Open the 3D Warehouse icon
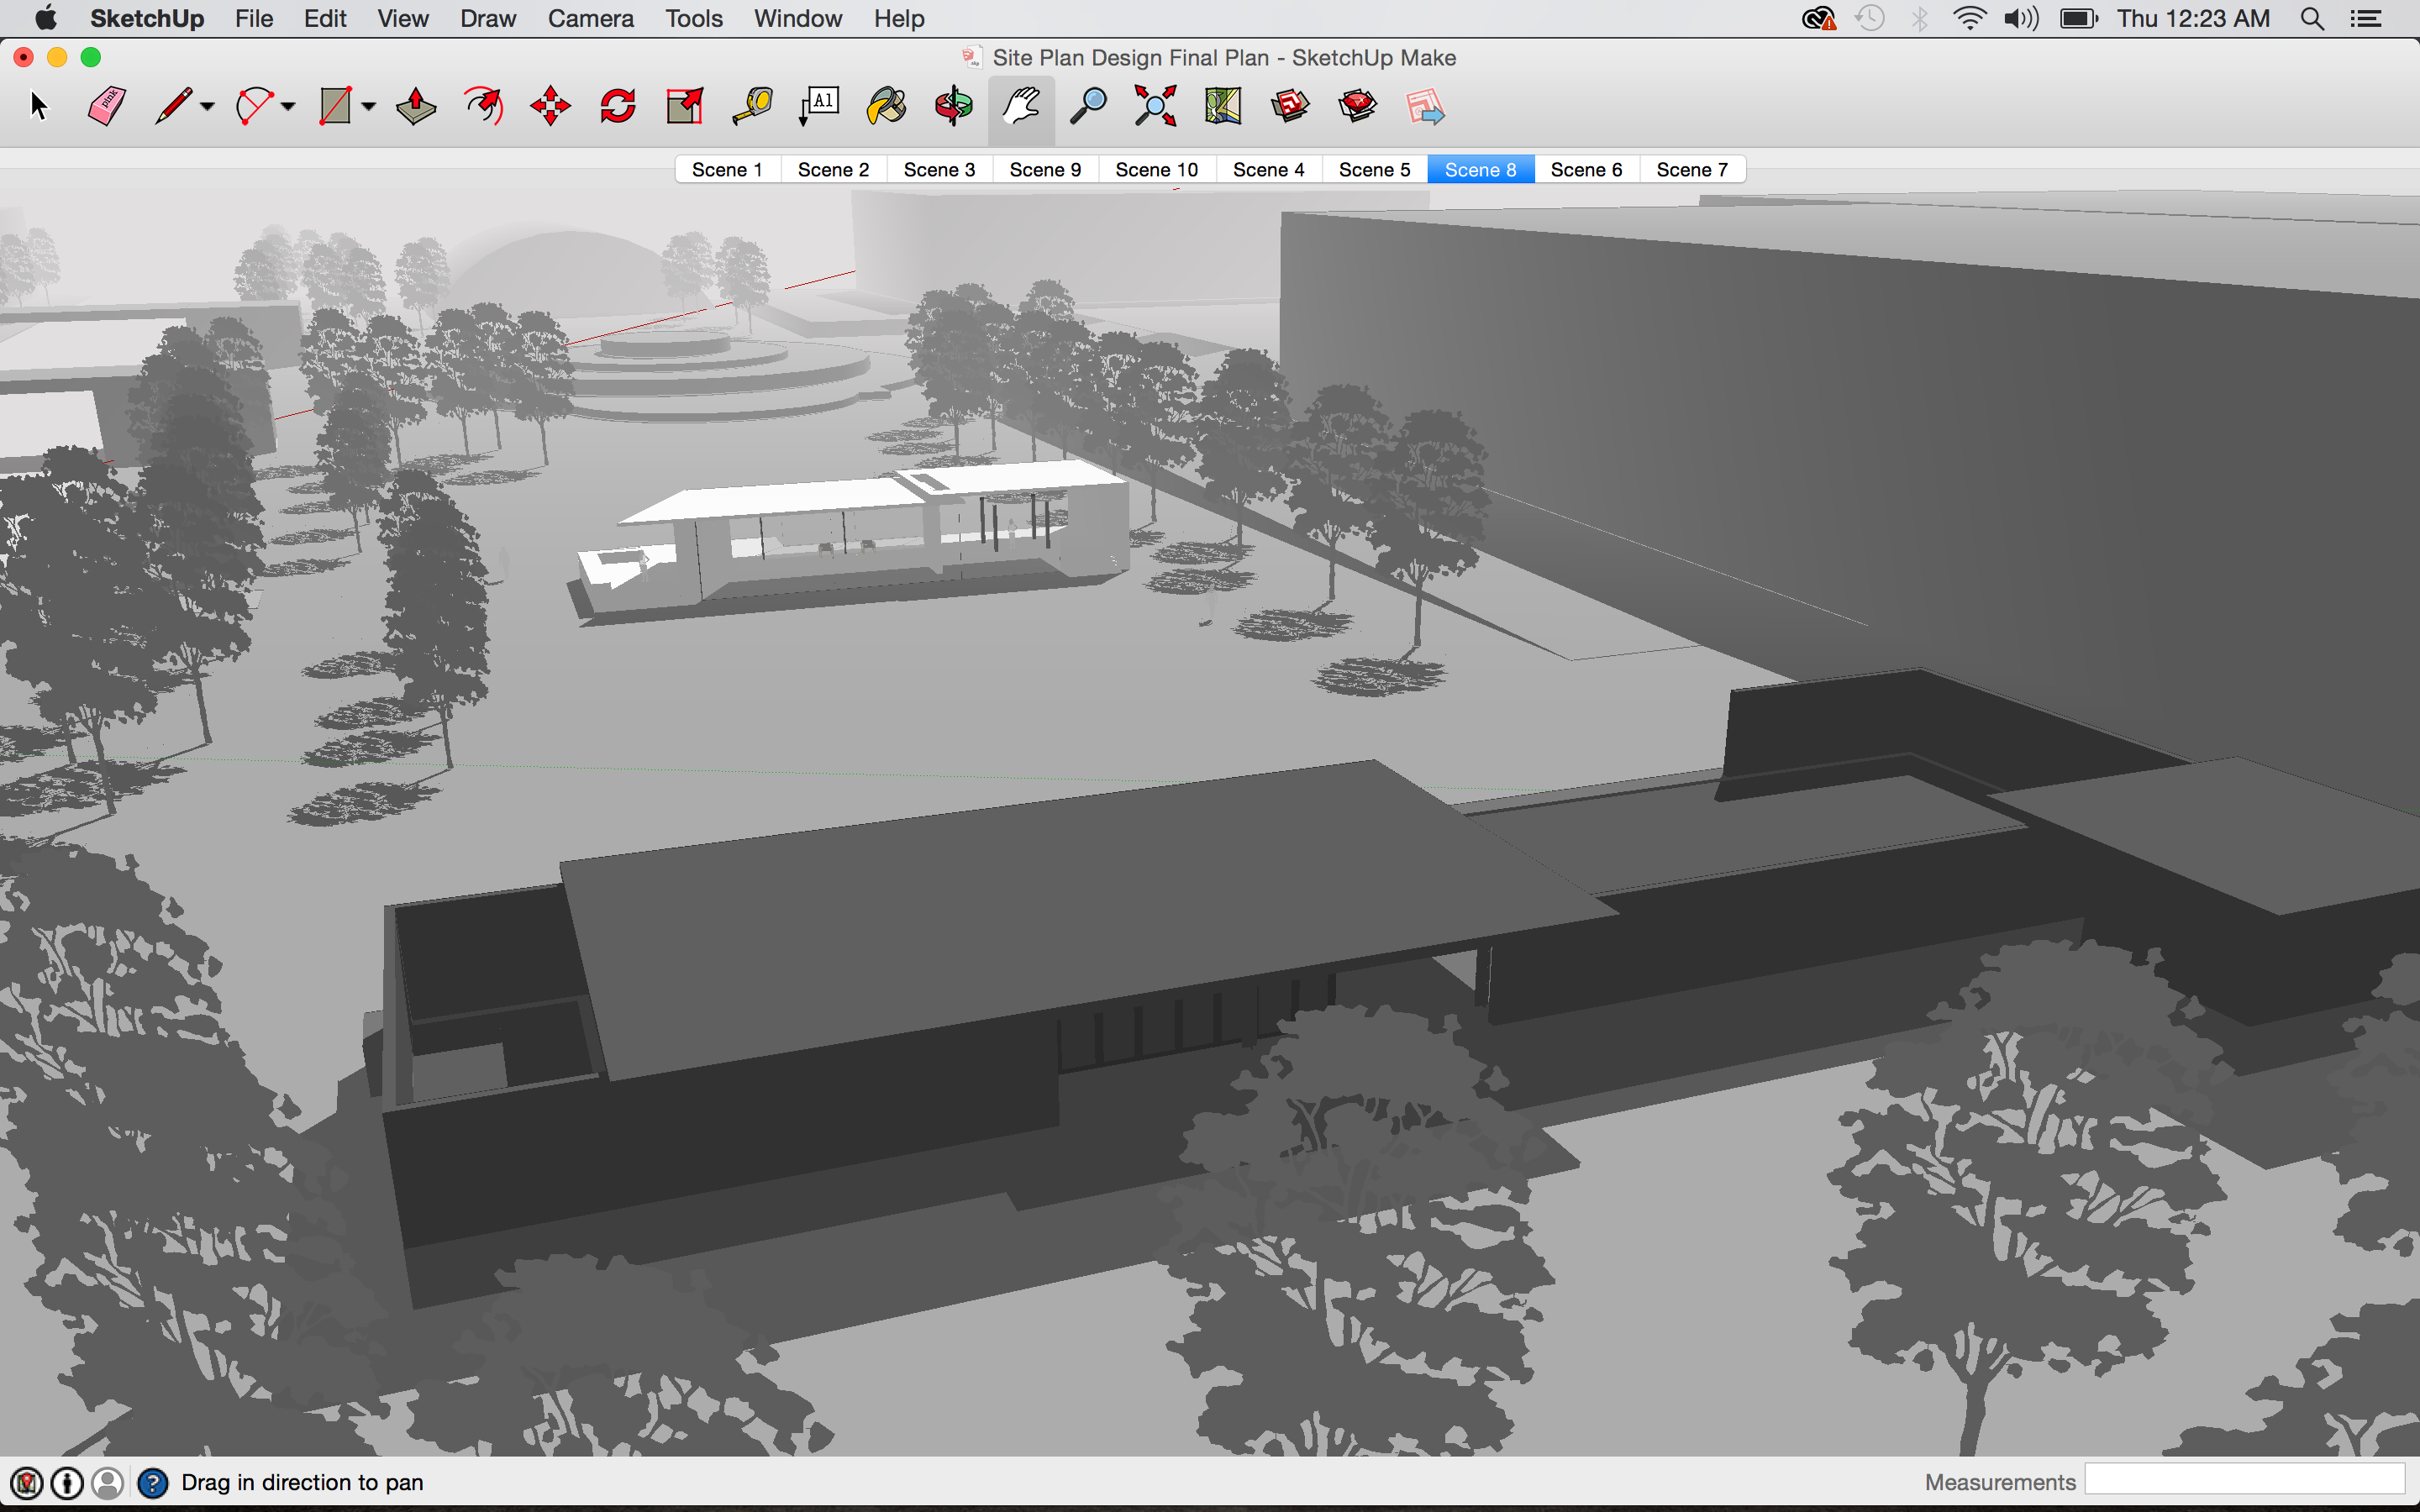Screen dimensions: 2420x1512 (1290, 106)
